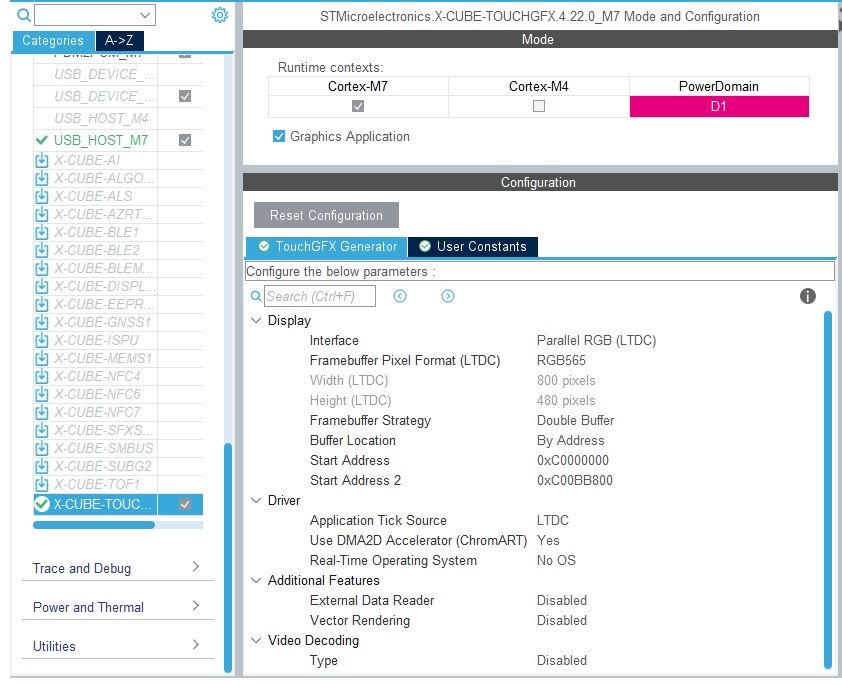Select the X-CUBE-AI pack entry
Screen dimensions: 842x685
pyautogui.click(x=87, y=161)
